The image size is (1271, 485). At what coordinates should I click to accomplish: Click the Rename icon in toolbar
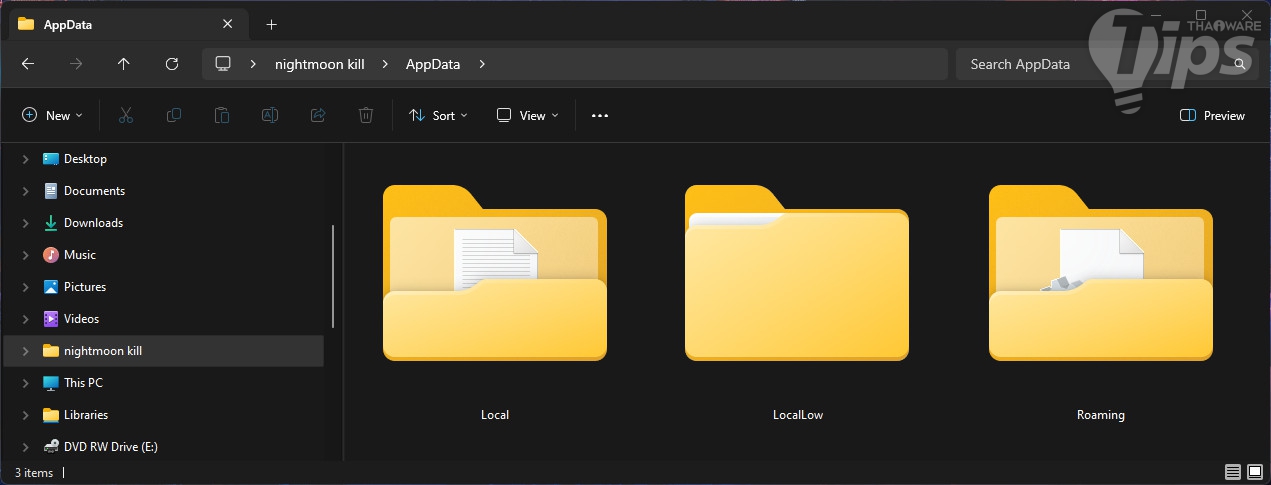tap(270, 116)
